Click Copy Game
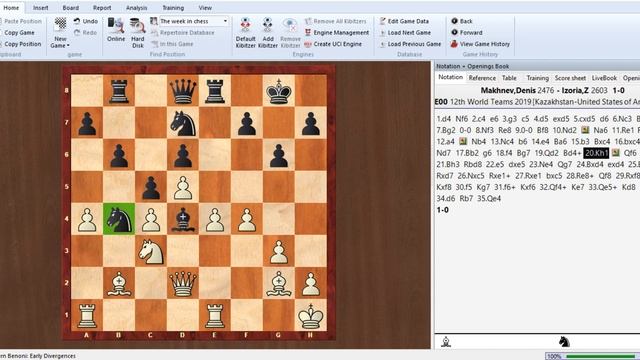Viewport: 640px width, 360px height. point(18,33)
